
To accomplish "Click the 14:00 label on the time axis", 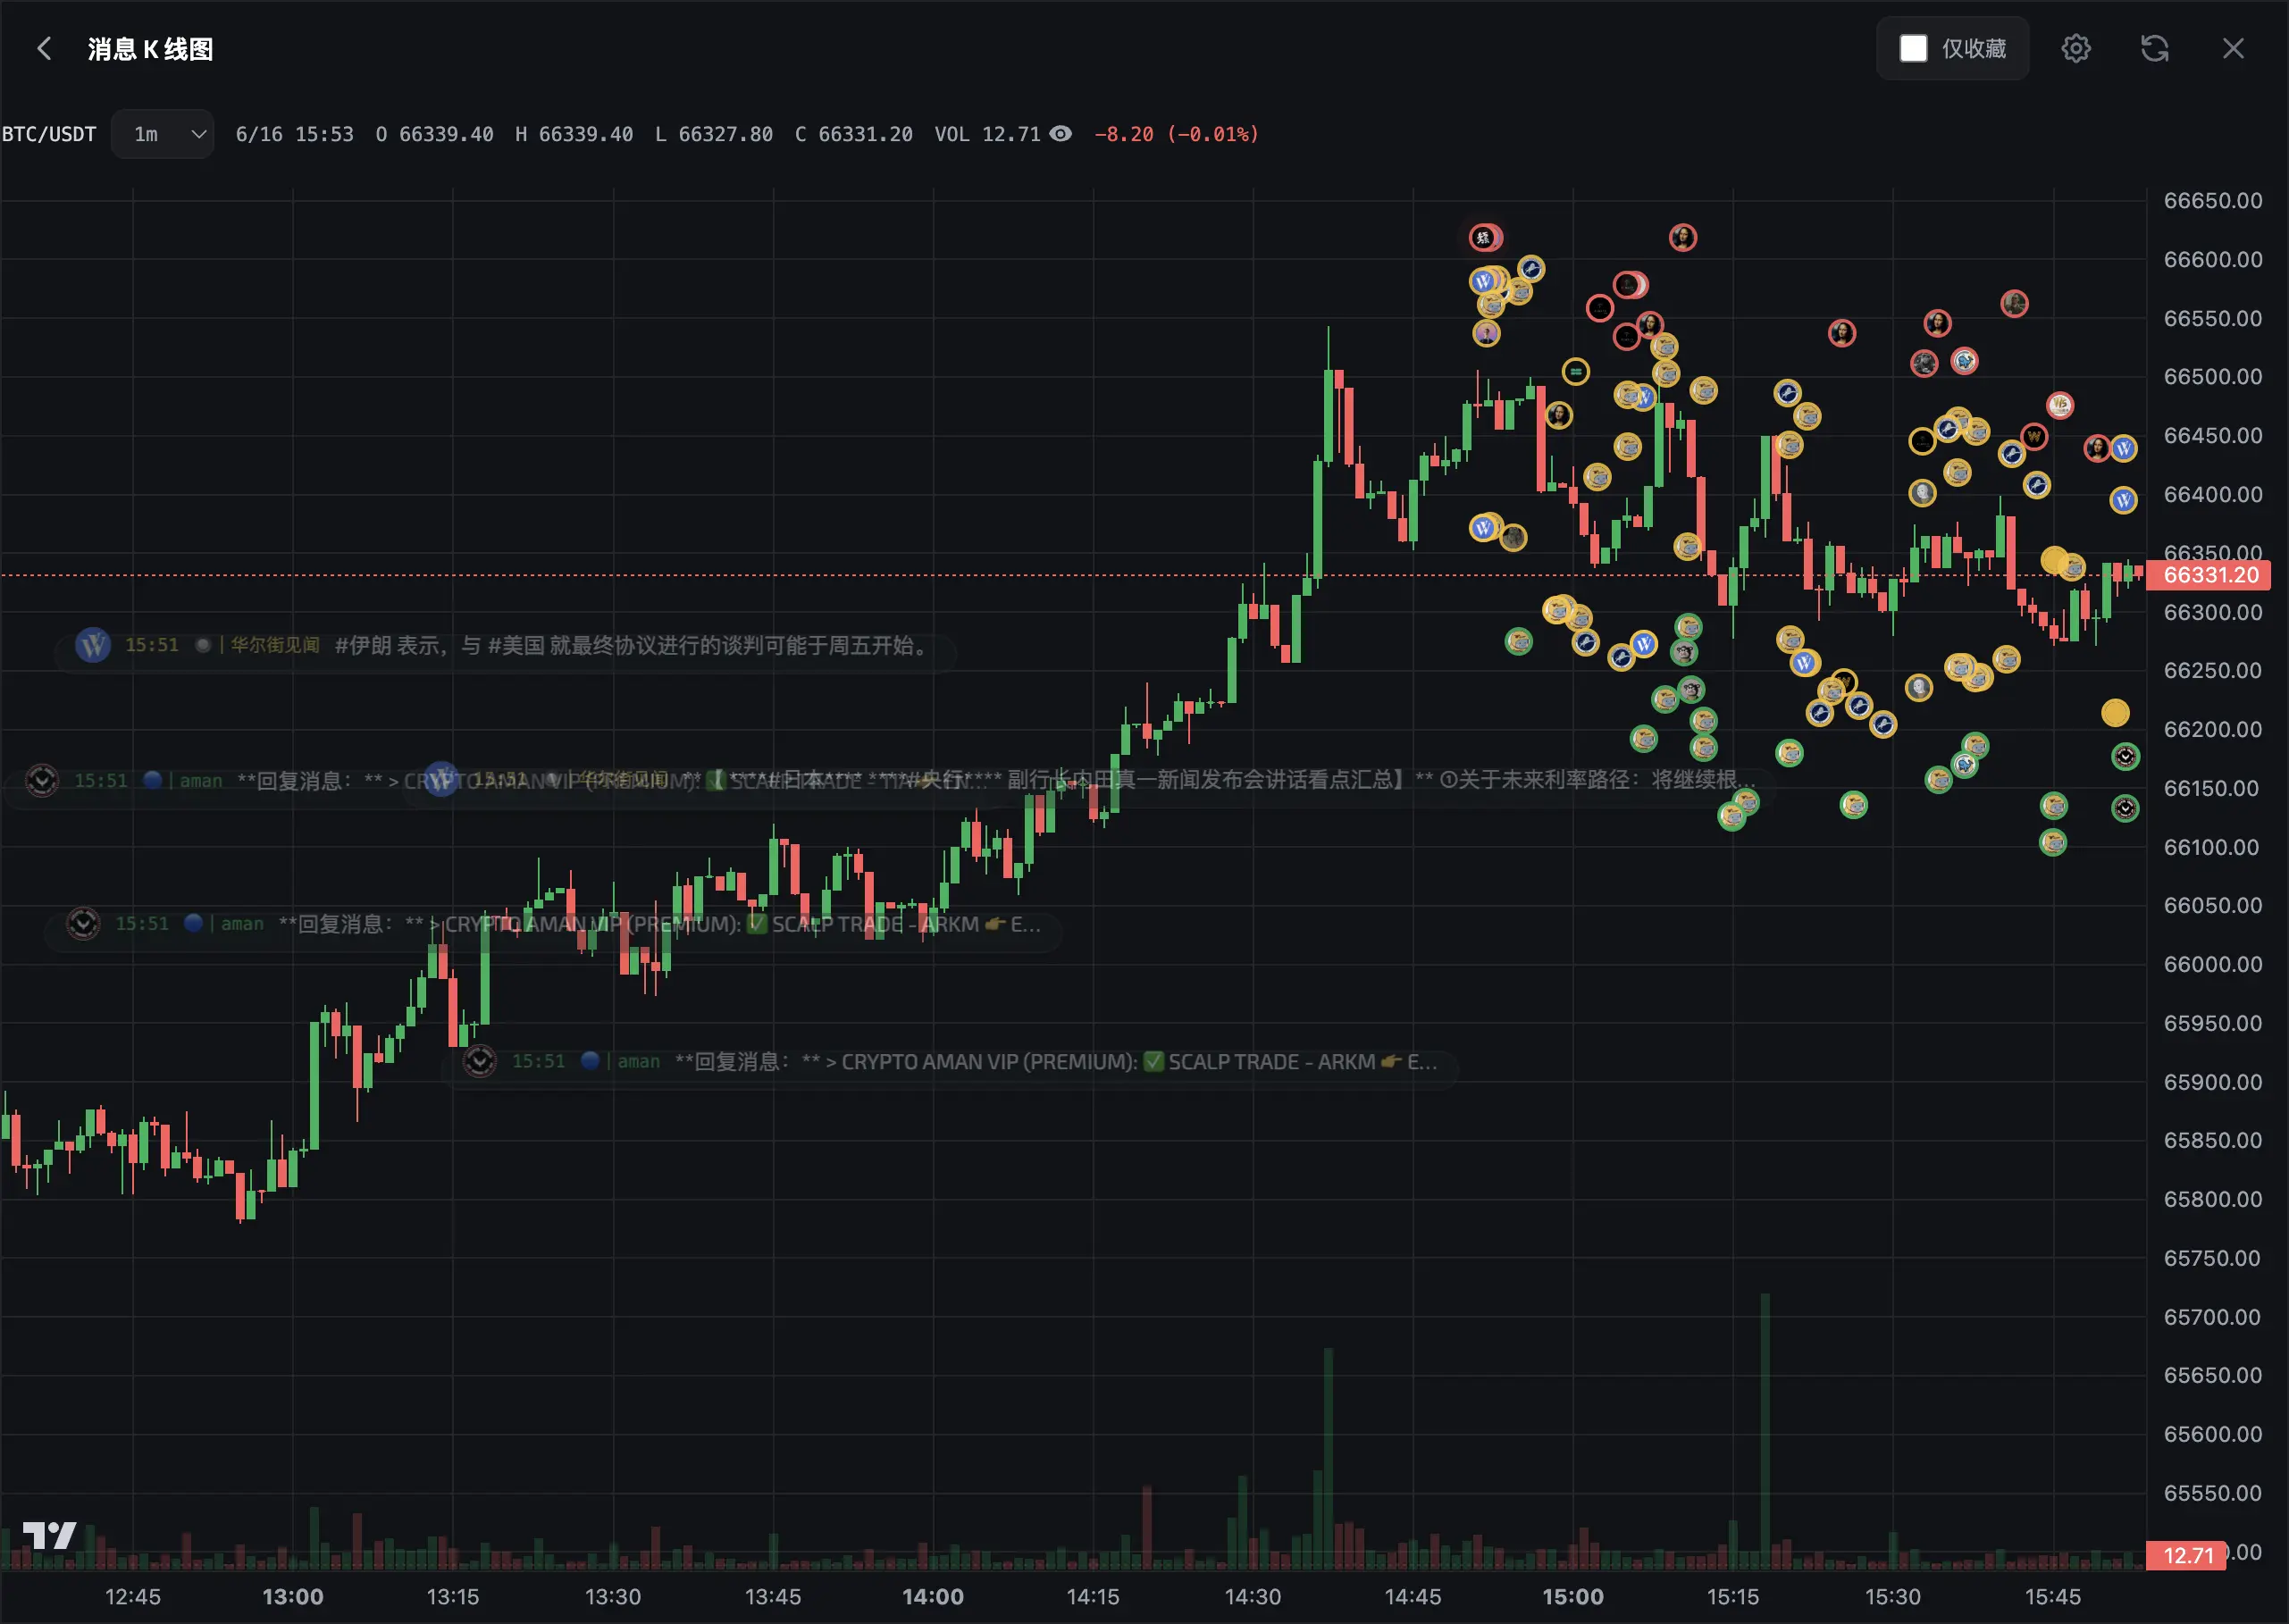I will click(x=933, y=1597).
